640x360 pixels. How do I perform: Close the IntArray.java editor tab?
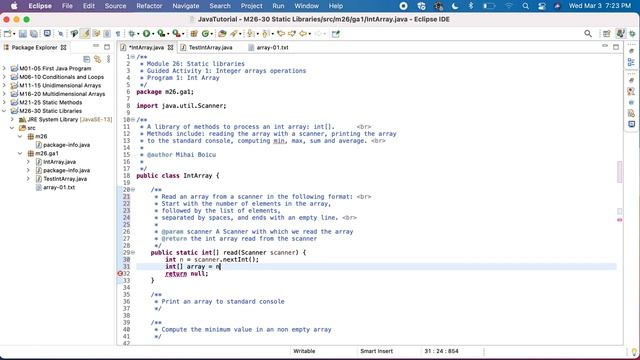tap(170, 47)
